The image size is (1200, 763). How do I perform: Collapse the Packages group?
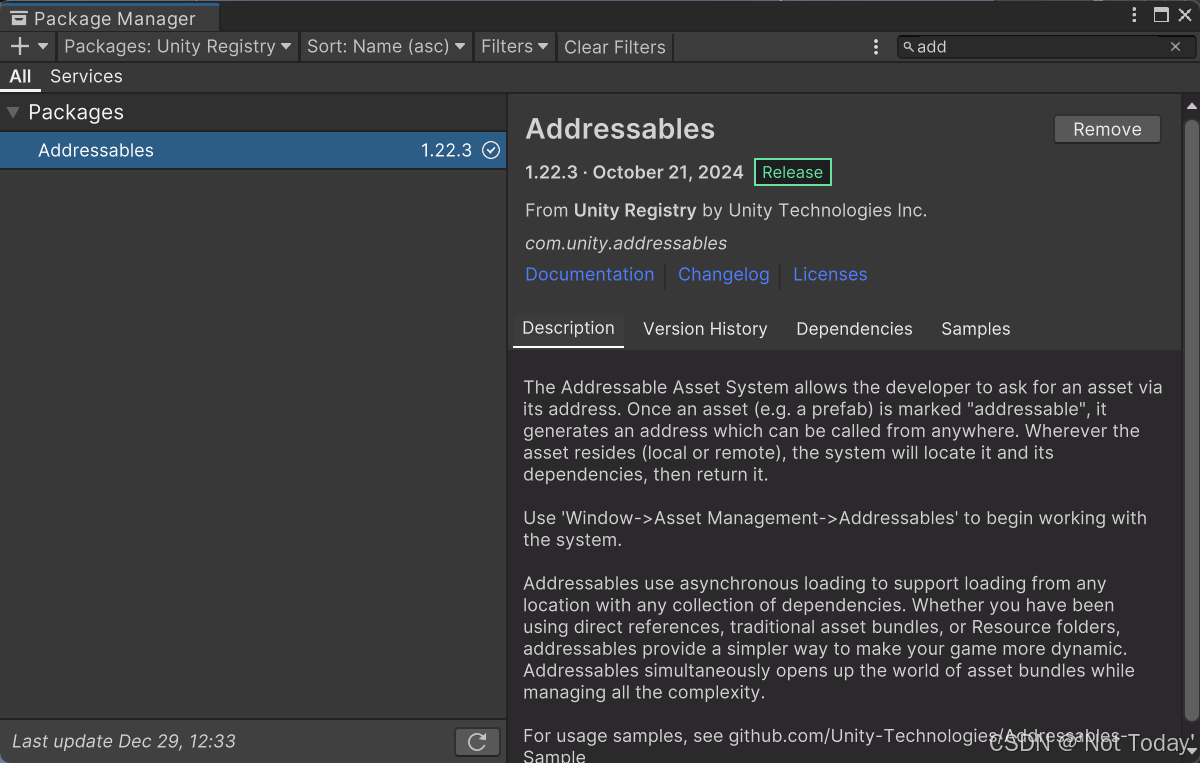click(13, 112)
